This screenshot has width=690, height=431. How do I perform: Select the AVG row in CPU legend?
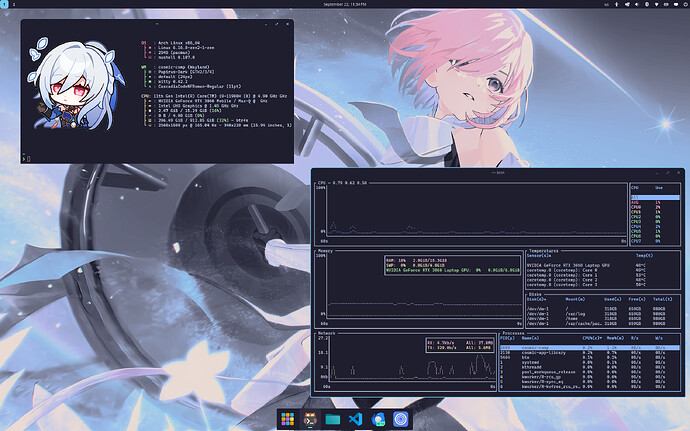point(655,203)
